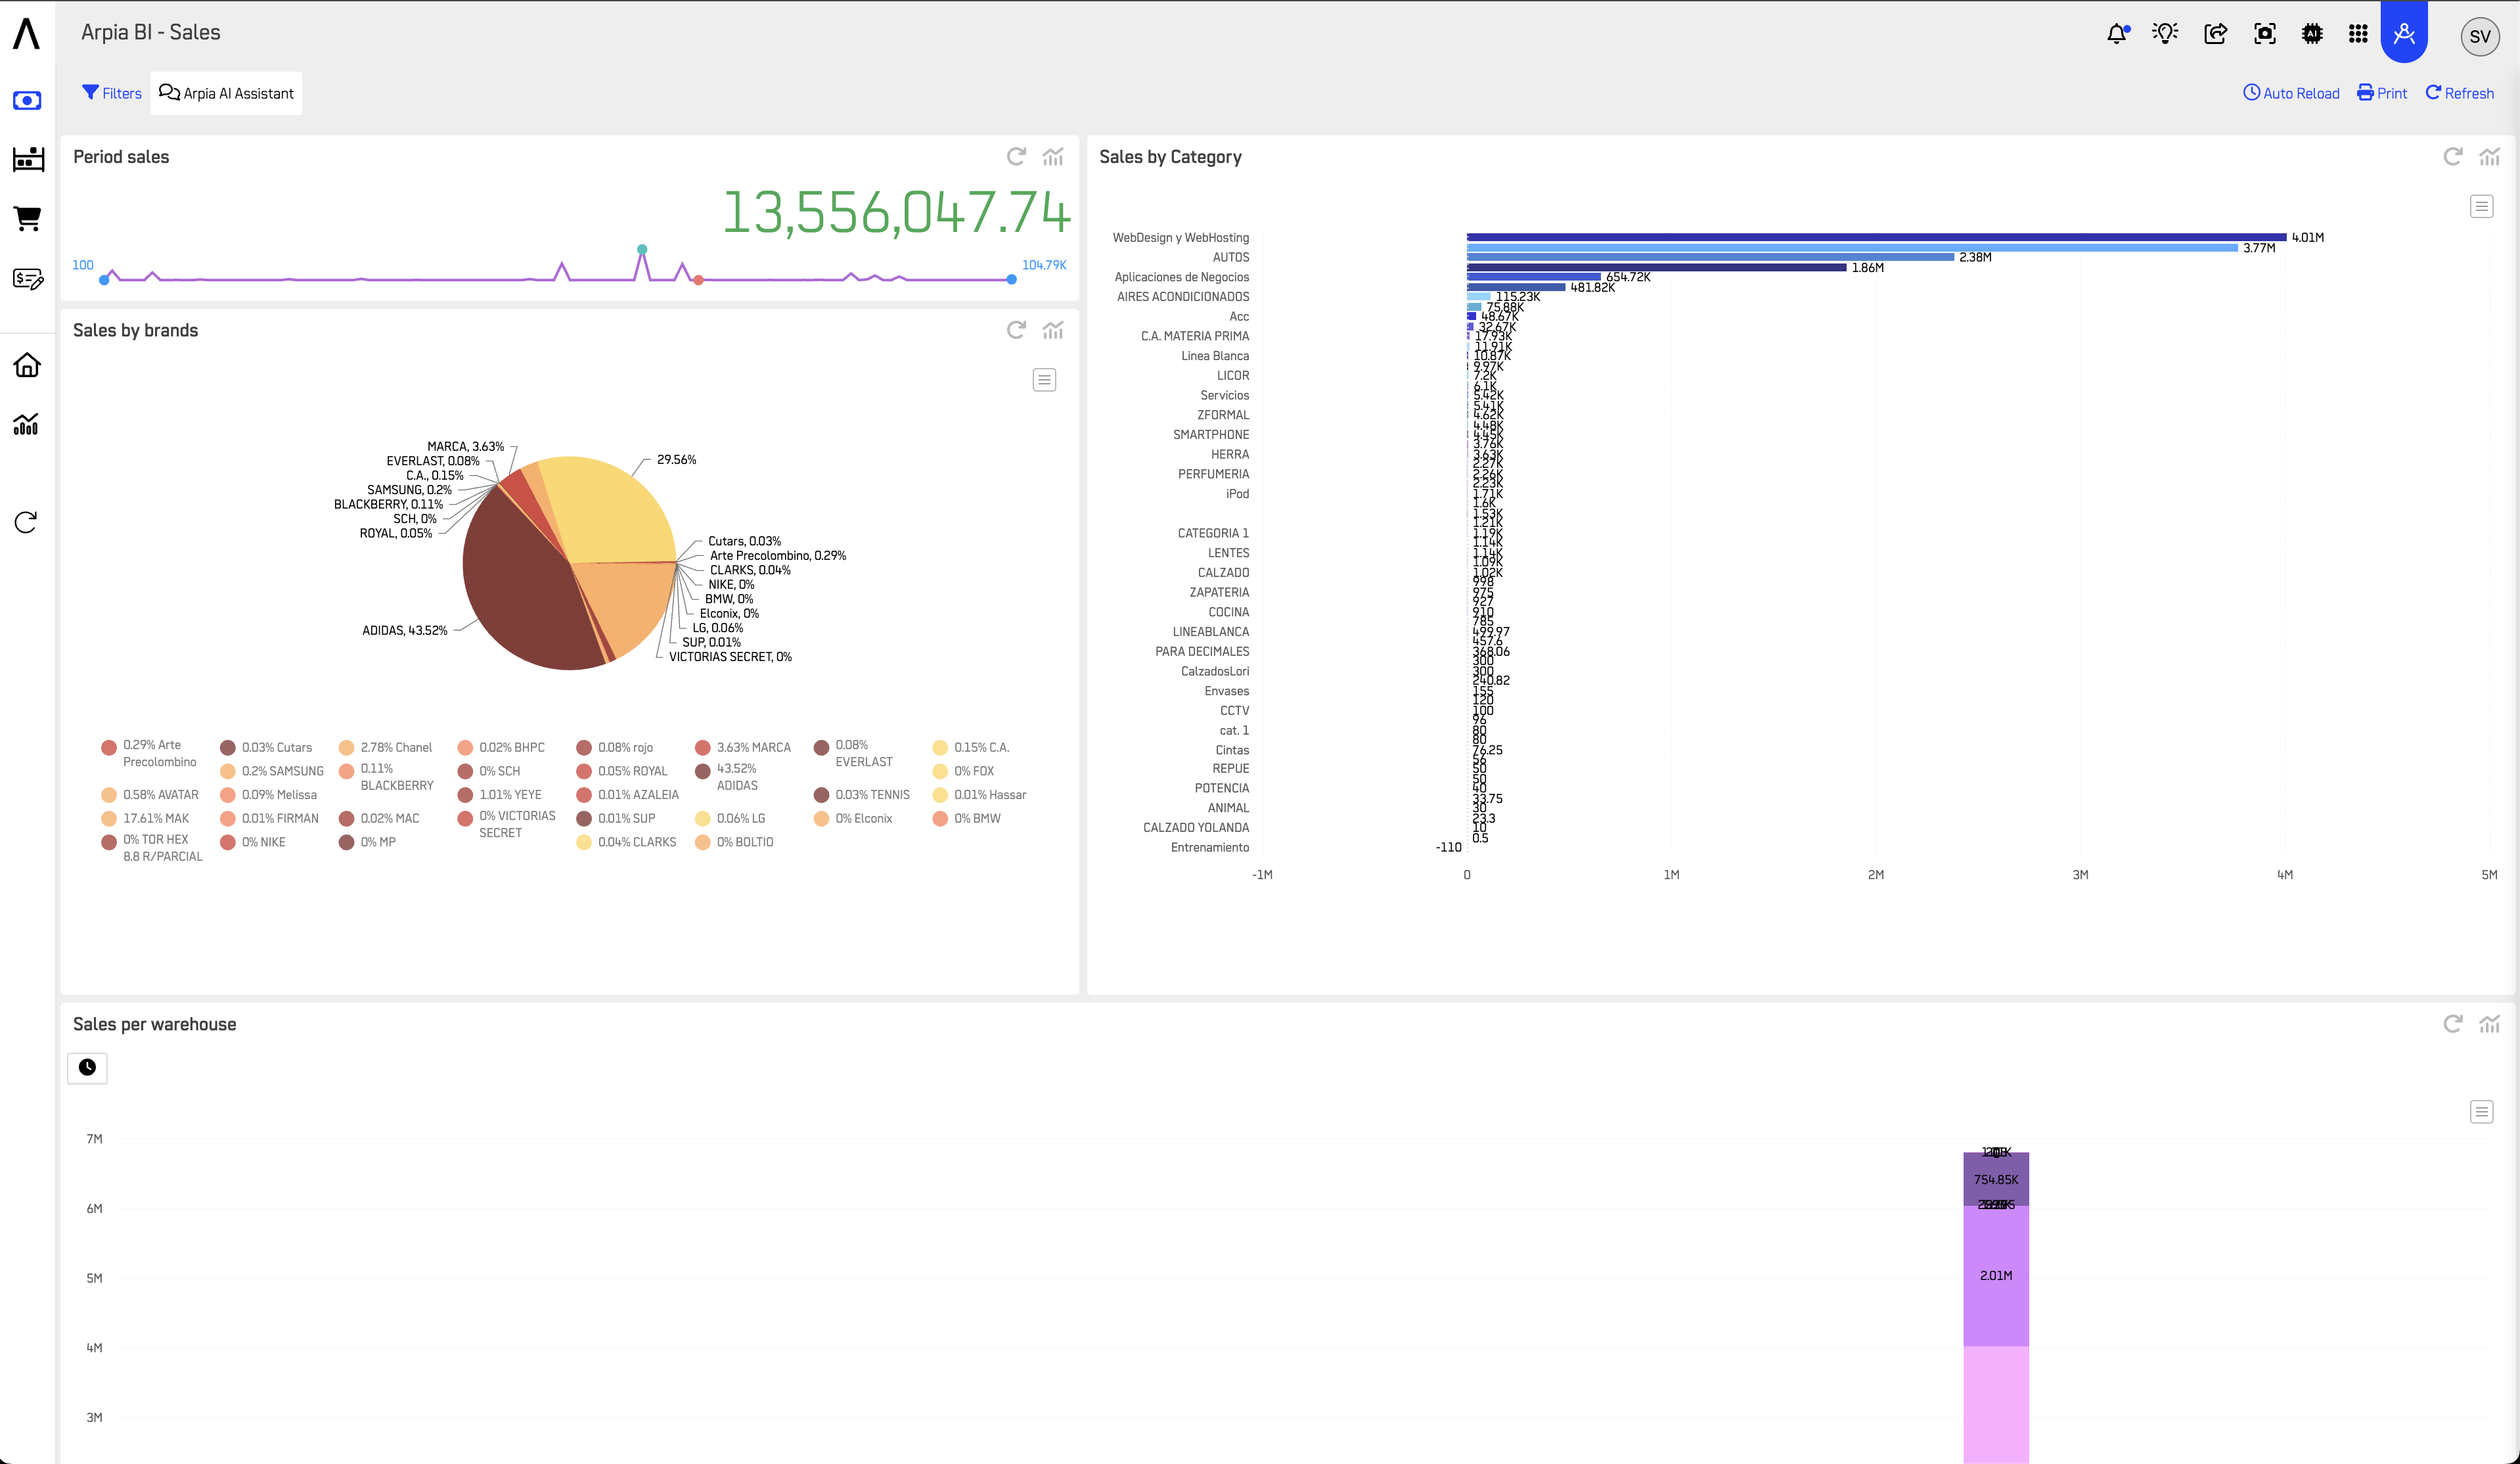Click the teal peak point on sparkline
Viewport: 2520px width, 1464px height.
coord(642,249)
